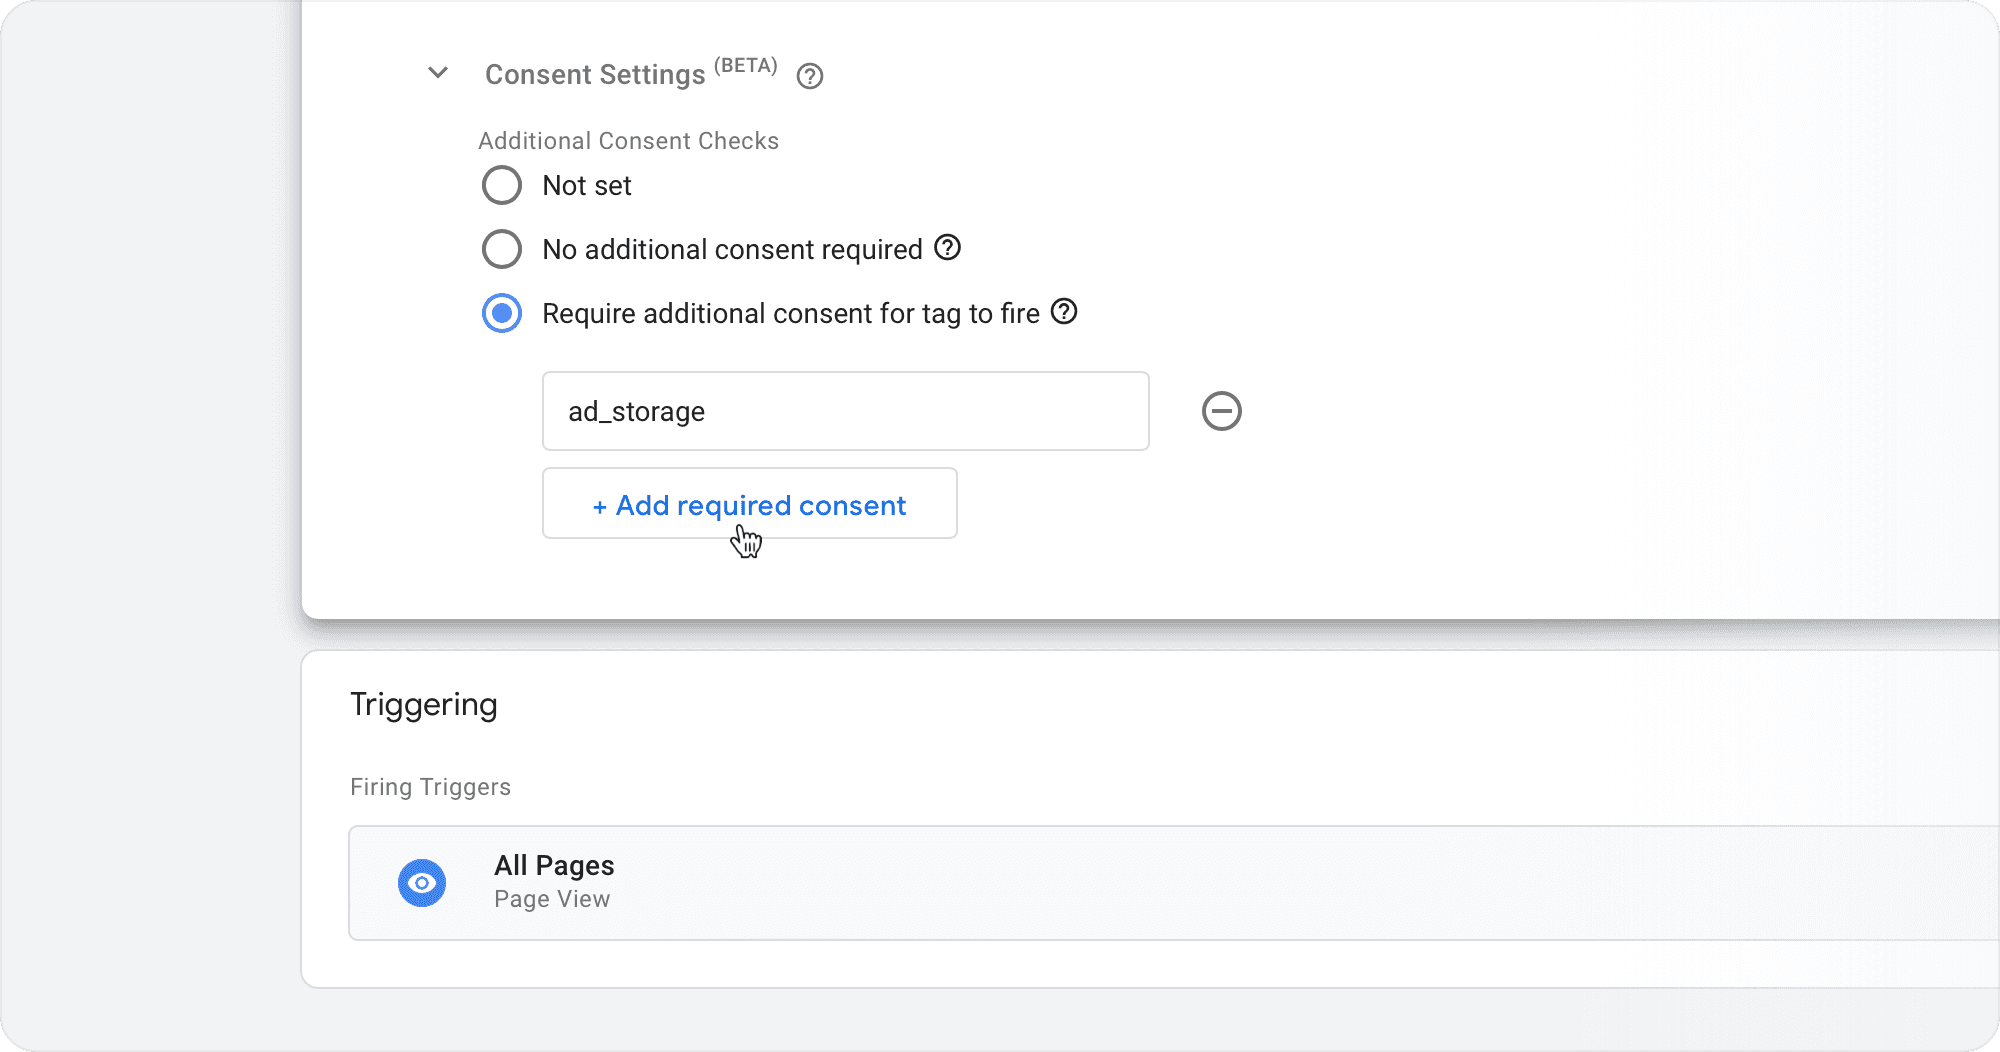Click the 'Firing Triggers' label
Viewport: 2000px width, 1052px height.
[x=430, y=787]
